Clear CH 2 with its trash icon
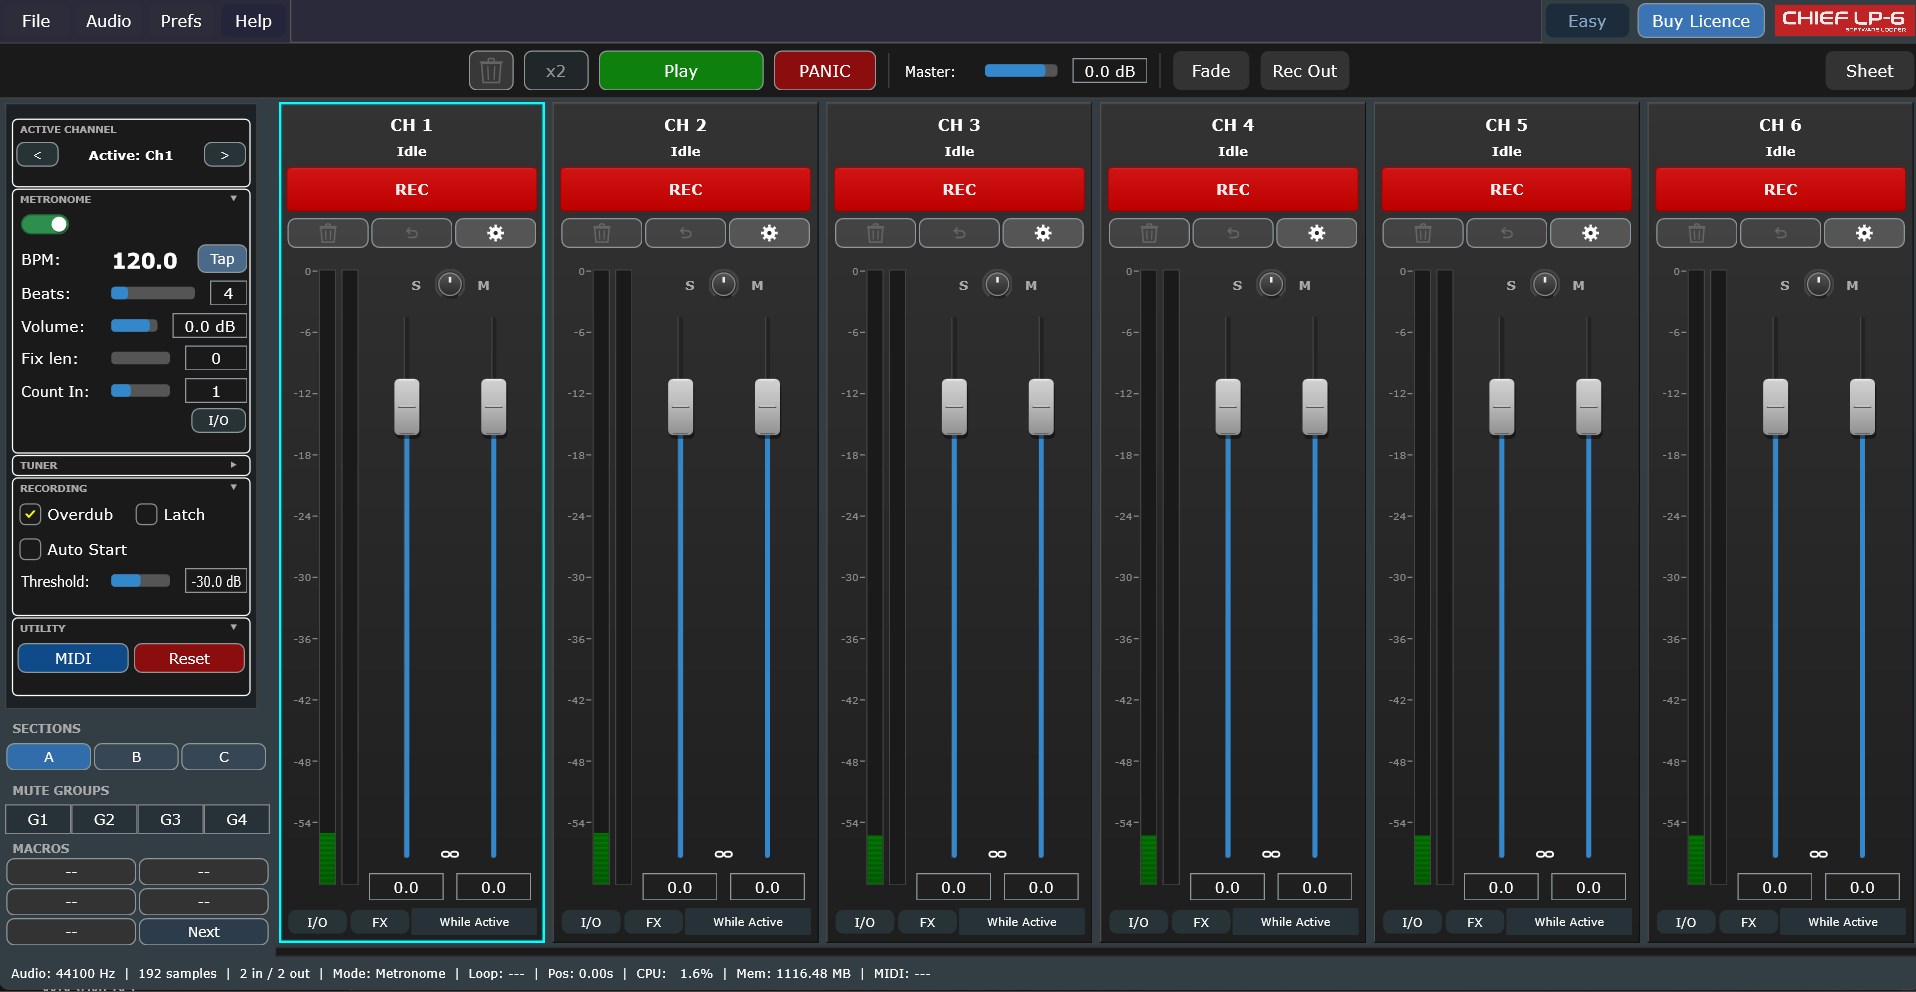 click(602, 233)
